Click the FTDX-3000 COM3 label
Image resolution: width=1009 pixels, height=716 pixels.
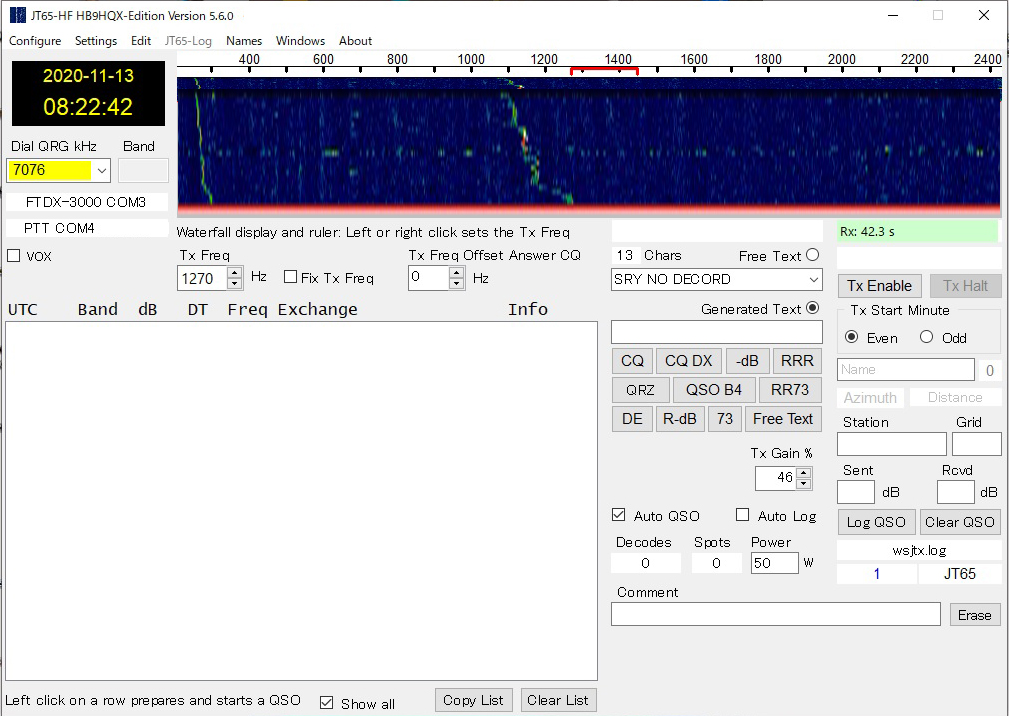[x=86, y=202]
